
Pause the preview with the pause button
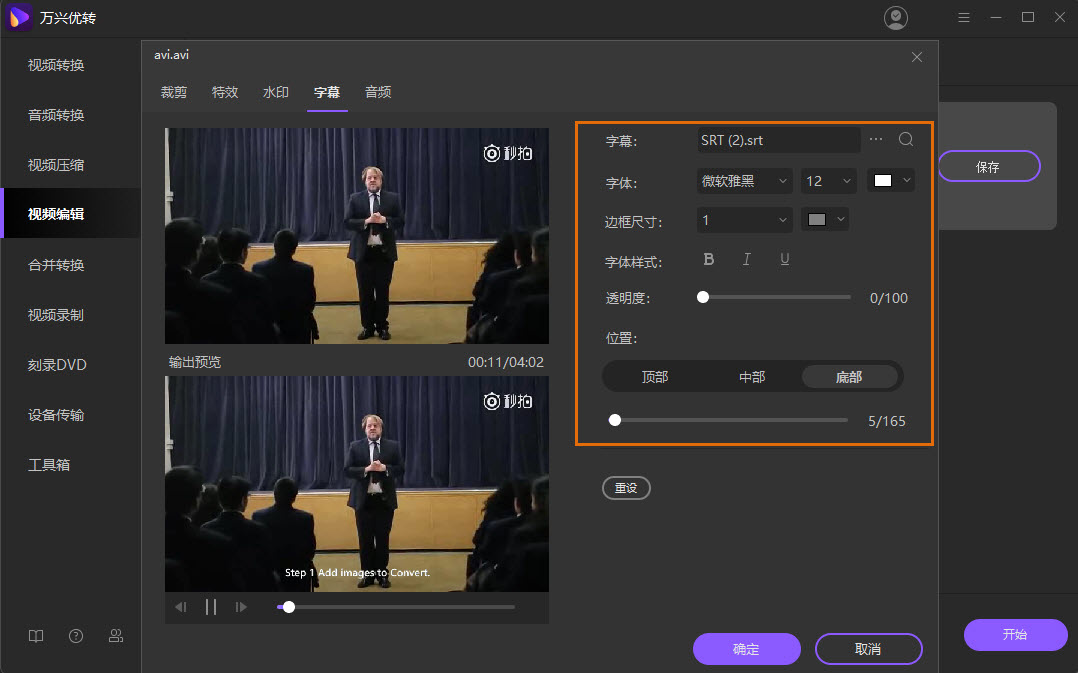(211, 607)
